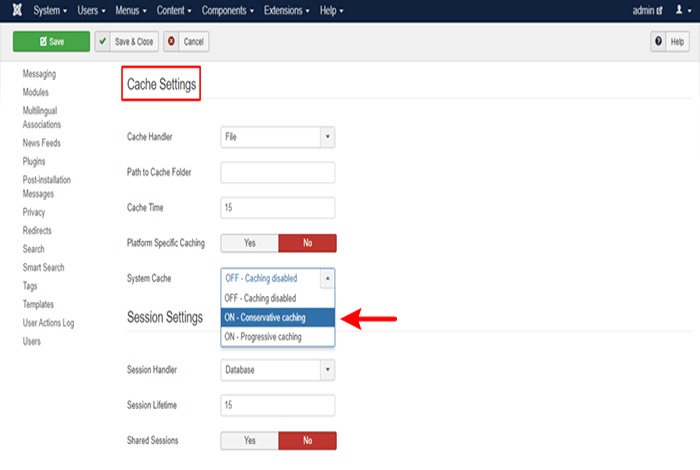Open the Components menu
This screenshot has width=700, height=470.
point(227,10)
